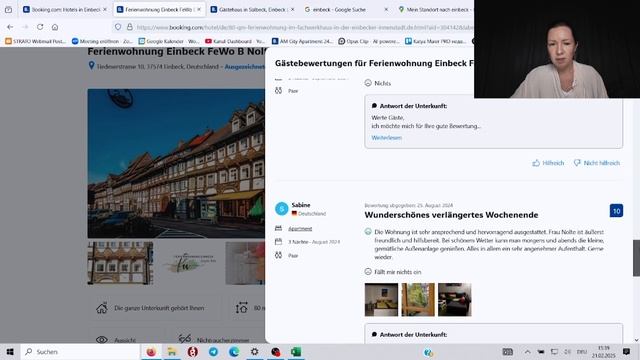Close the Booking.com Hotels in Einbeck tab

point(105,9)
